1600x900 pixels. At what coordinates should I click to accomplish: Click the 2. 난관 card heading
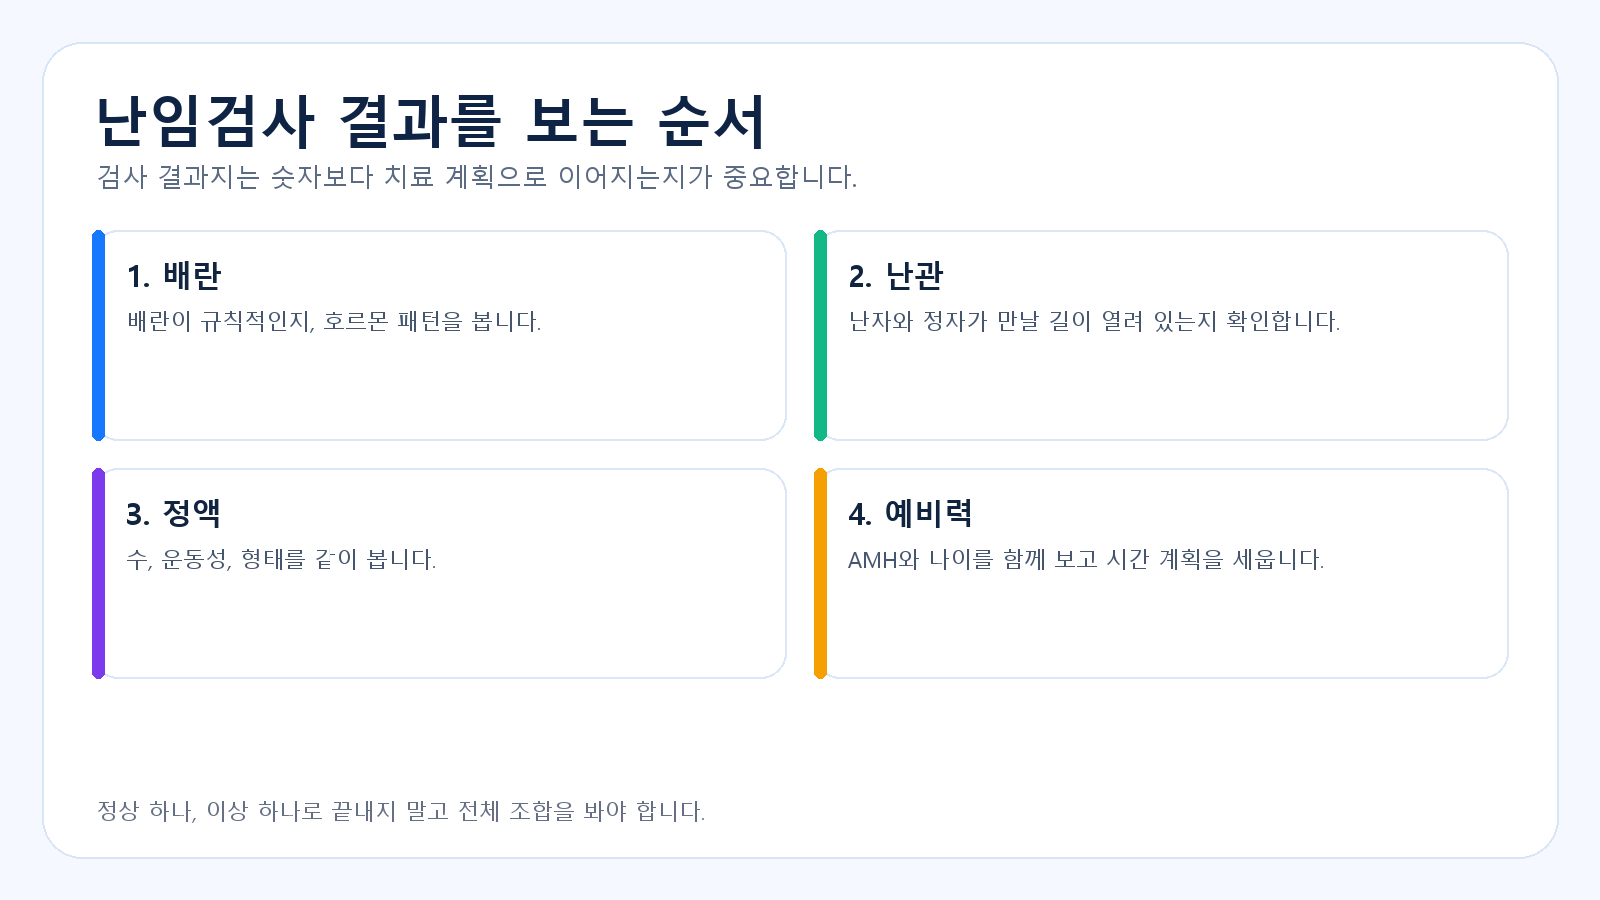click(896, 276)
